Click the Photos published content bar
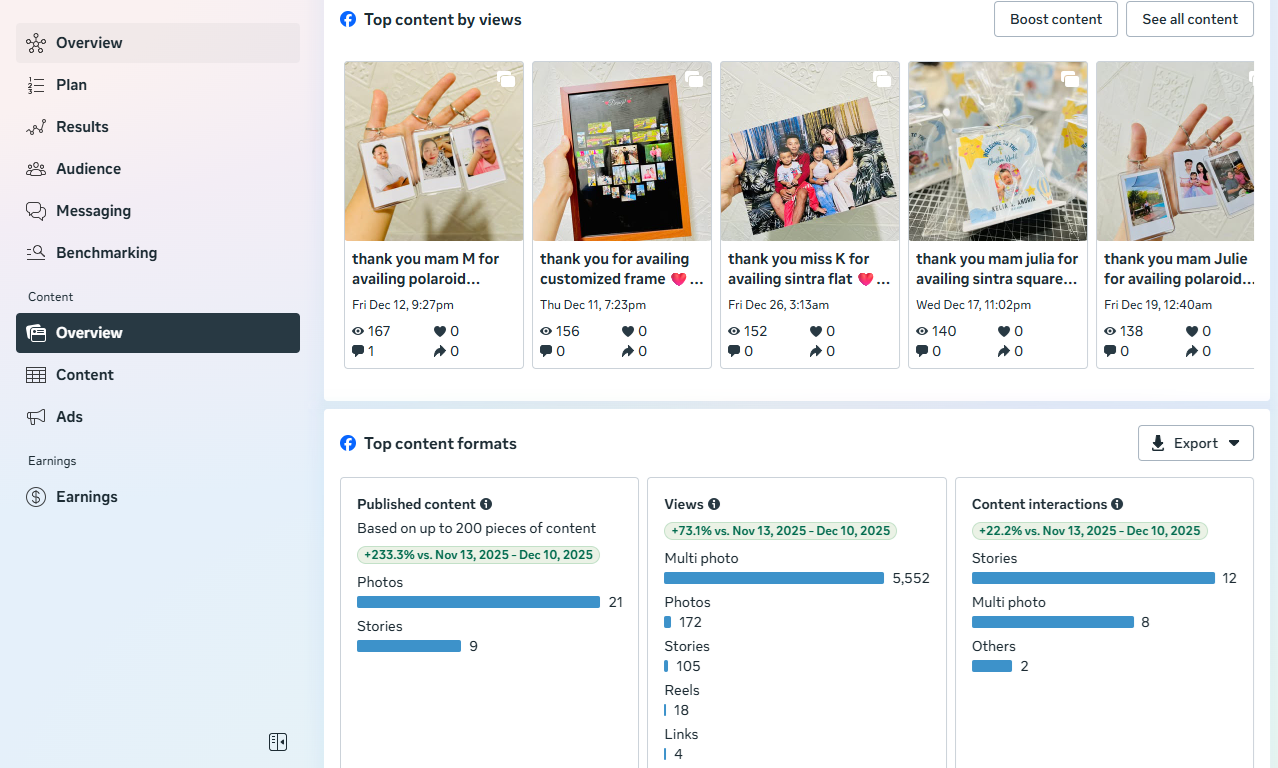The width and height of the screenshot is (1278, 768). [478, 602]
